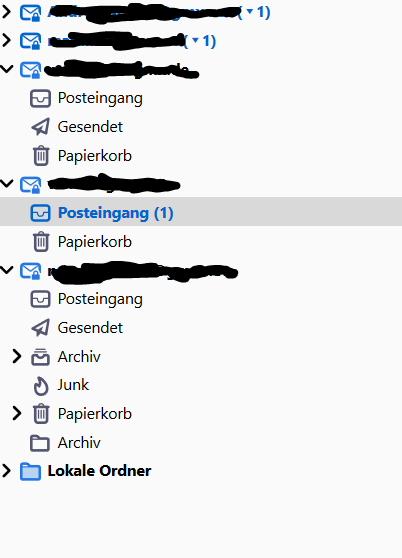The height and width of the screenshot is (558, 402).
Task: Collapse the last account containing Junk
Action: [7, 270]
